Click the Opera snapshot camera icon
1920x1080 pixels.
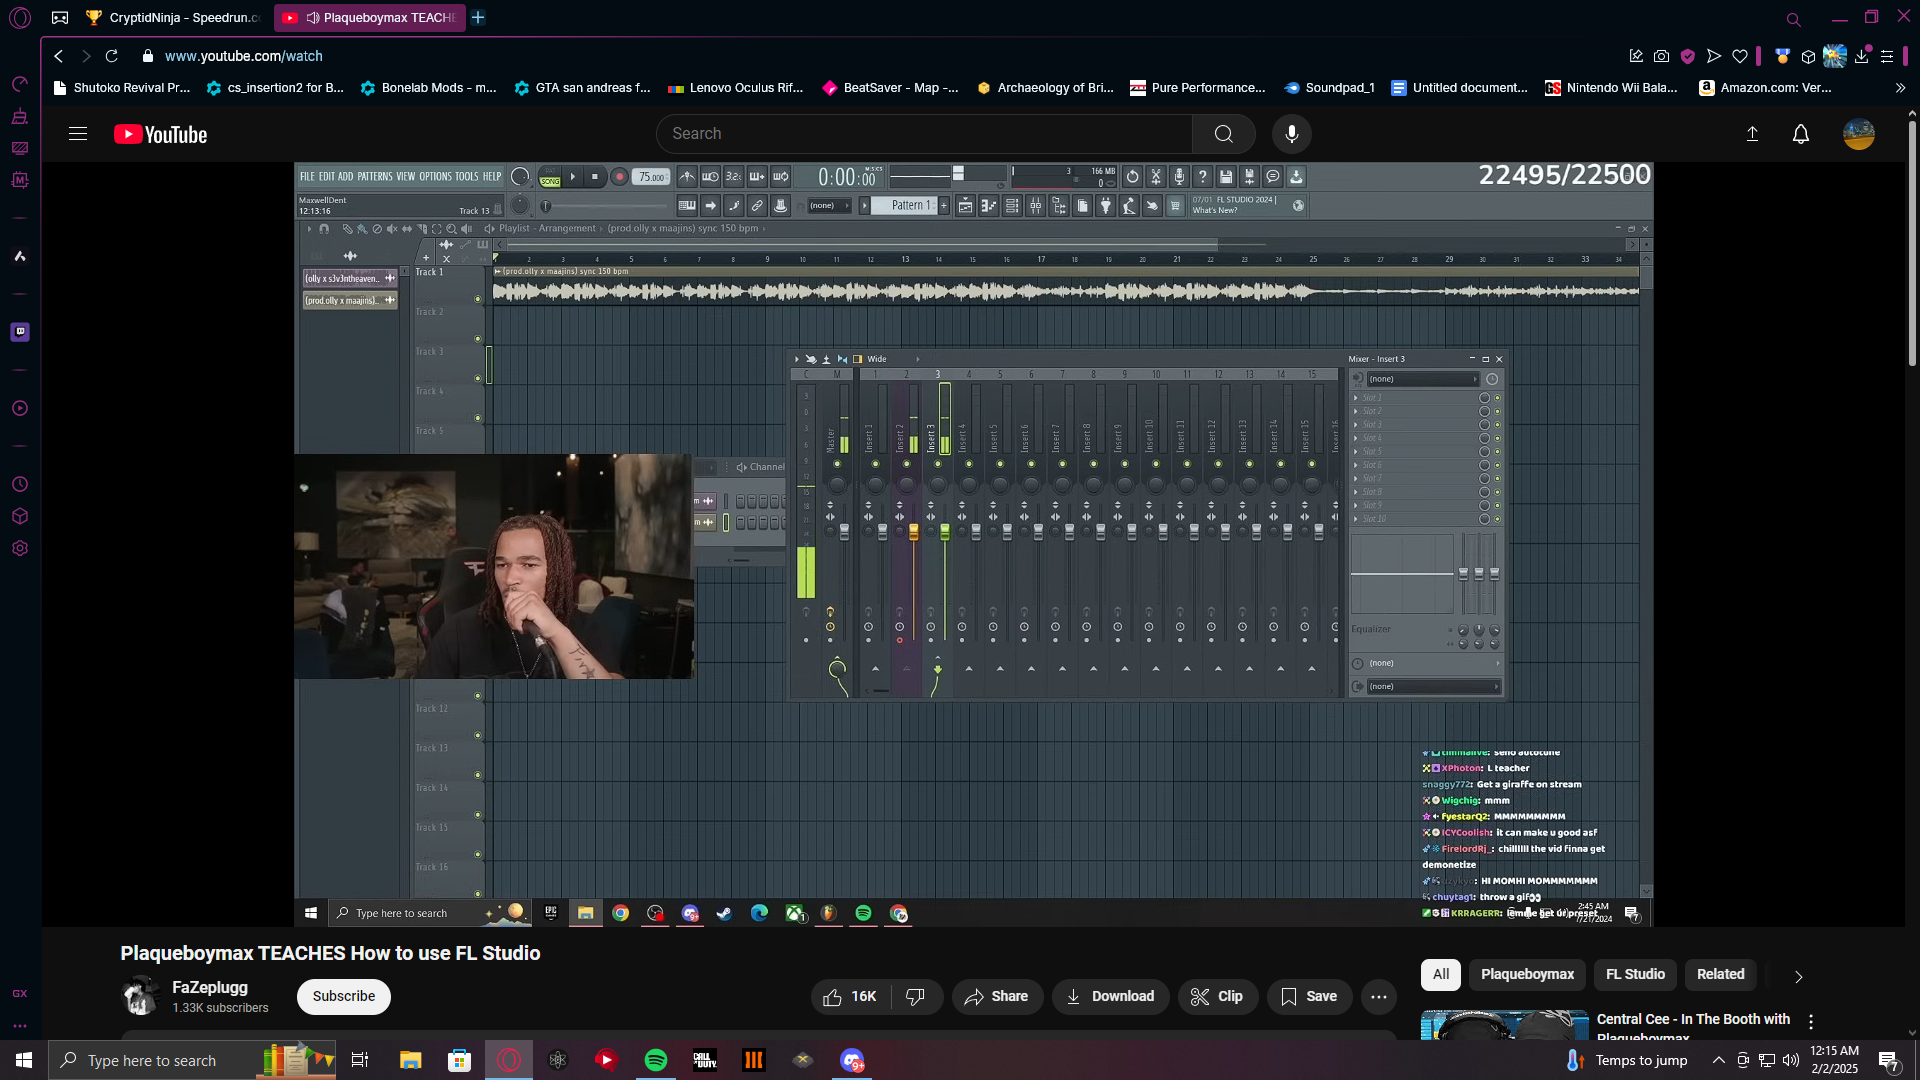tap(1661, 57)
